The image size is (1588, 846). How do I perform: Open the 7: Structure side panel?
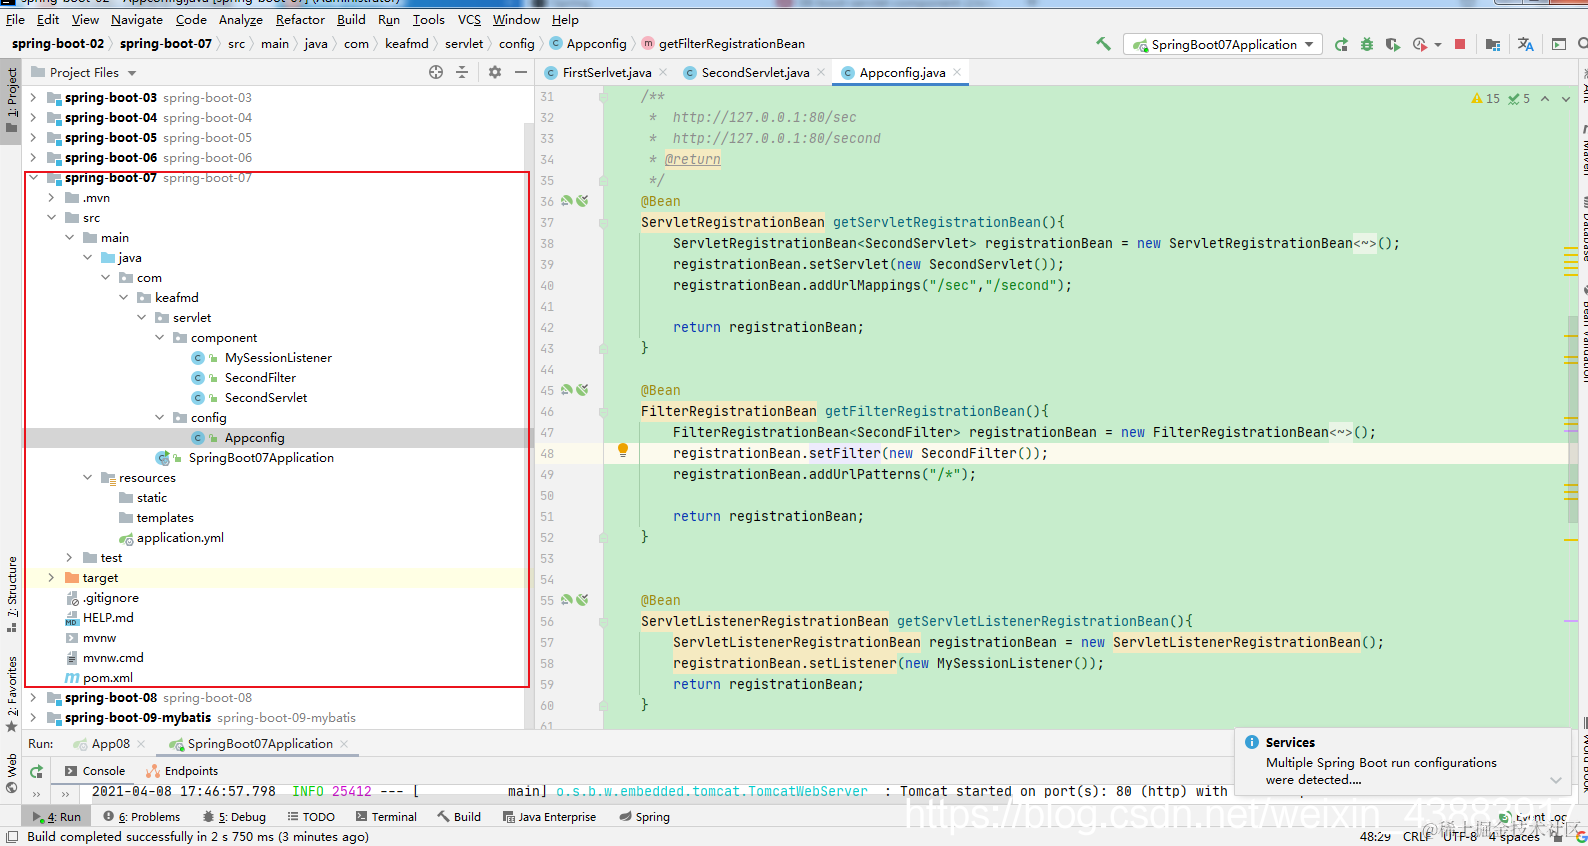[x=11, y=594]
